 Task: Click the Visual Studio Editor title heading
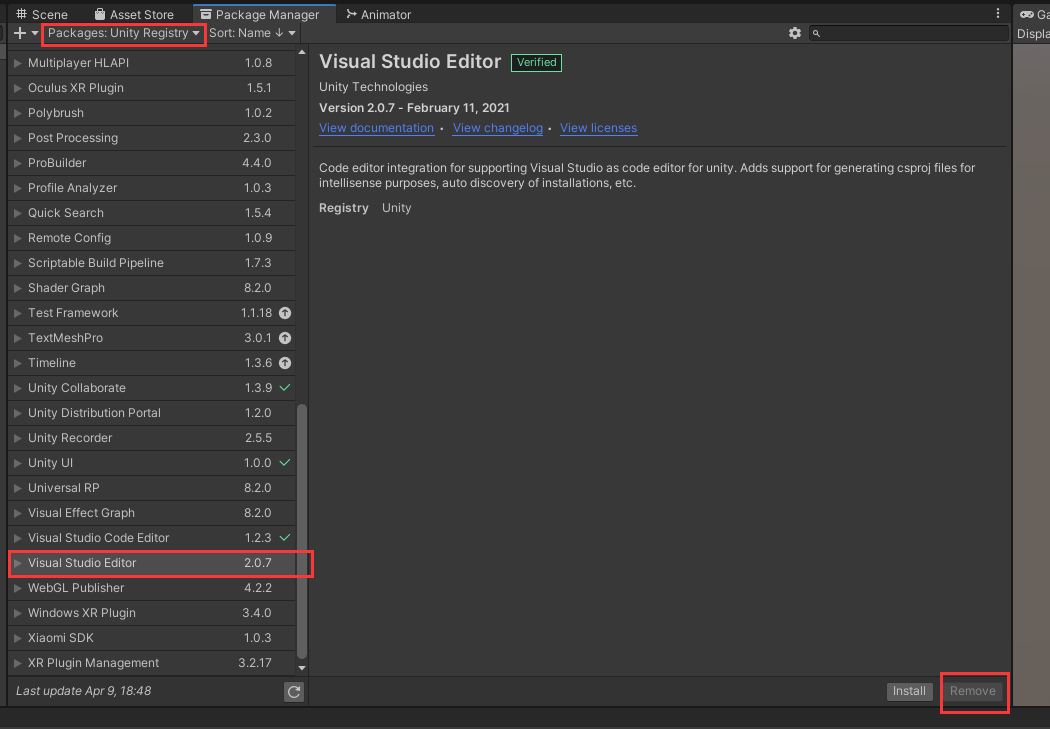pyautogui.click(x=410, y=62)
